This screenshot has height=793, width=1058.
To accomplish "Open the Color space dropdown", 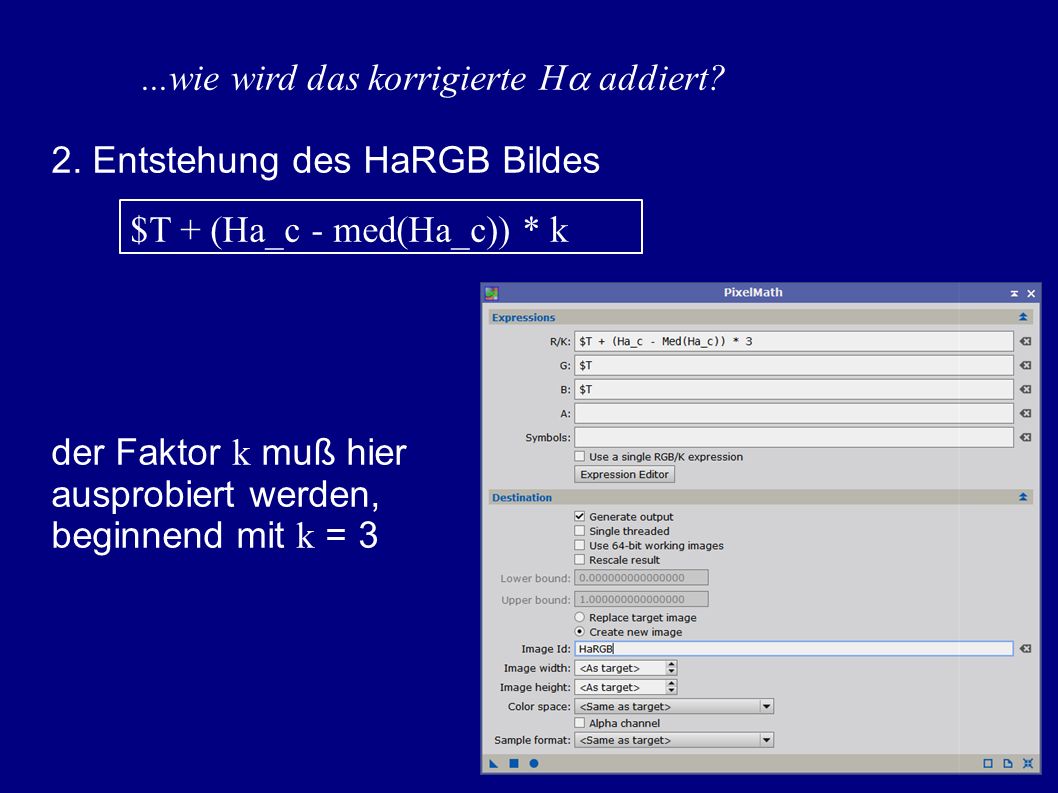I will pos(674,707).
